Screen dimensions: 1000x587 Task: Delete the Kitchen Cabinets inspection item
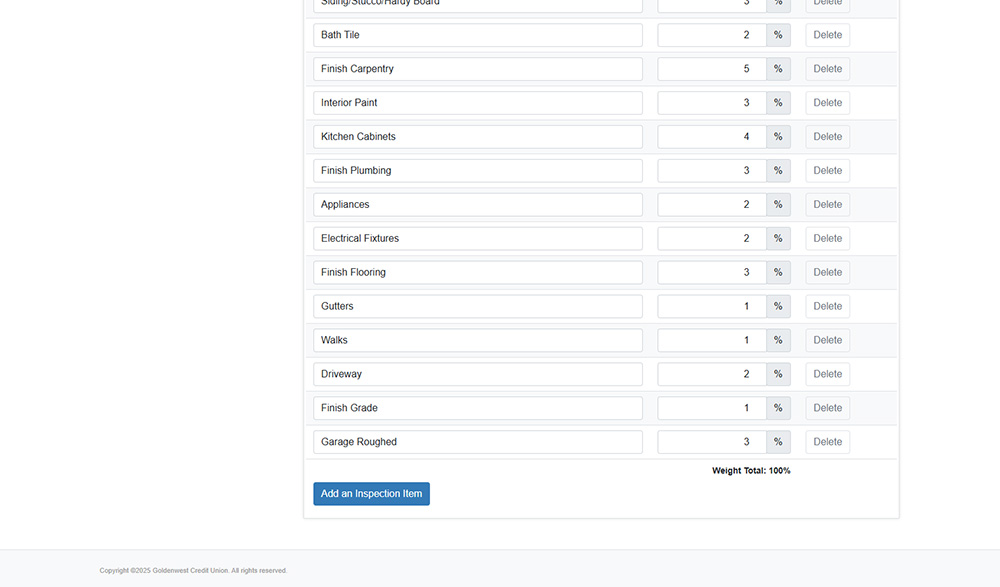(x=827, y=136)
